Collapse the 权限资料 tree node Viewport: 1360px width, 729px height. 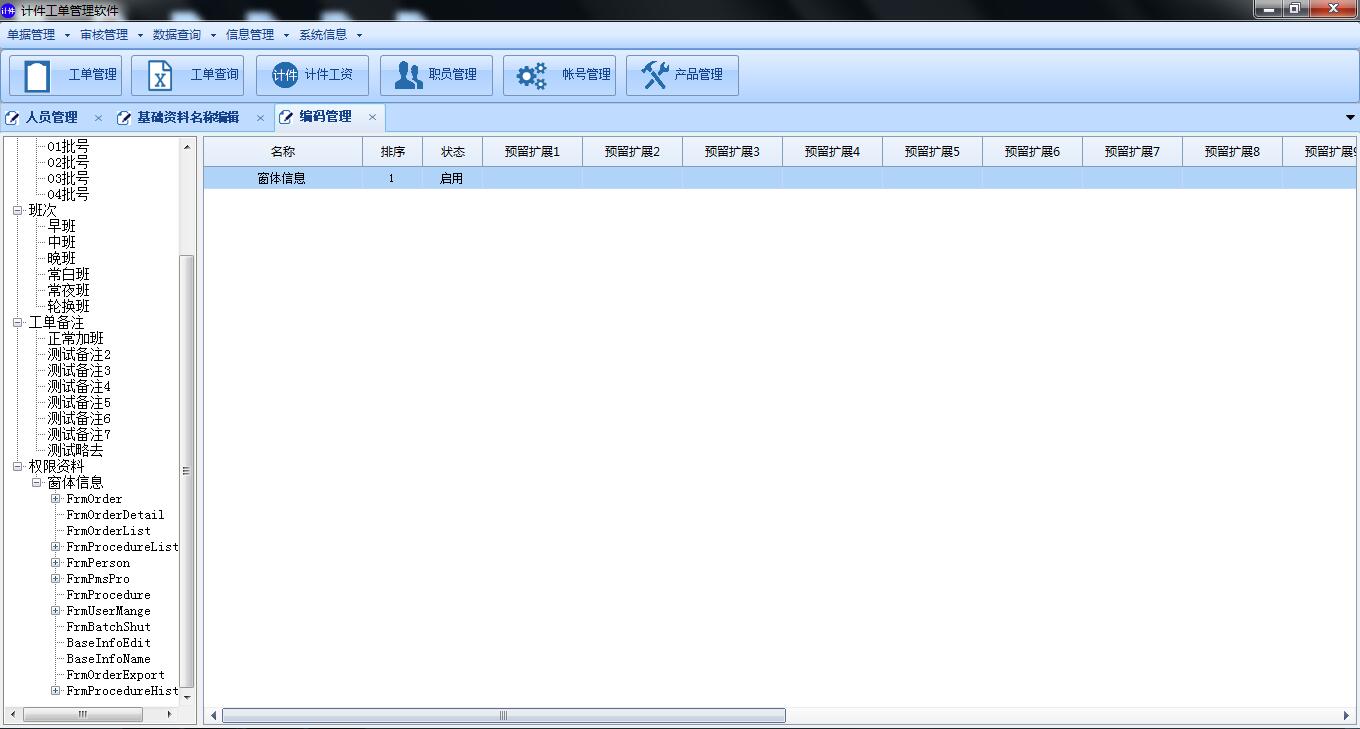[x=18, y=467]
